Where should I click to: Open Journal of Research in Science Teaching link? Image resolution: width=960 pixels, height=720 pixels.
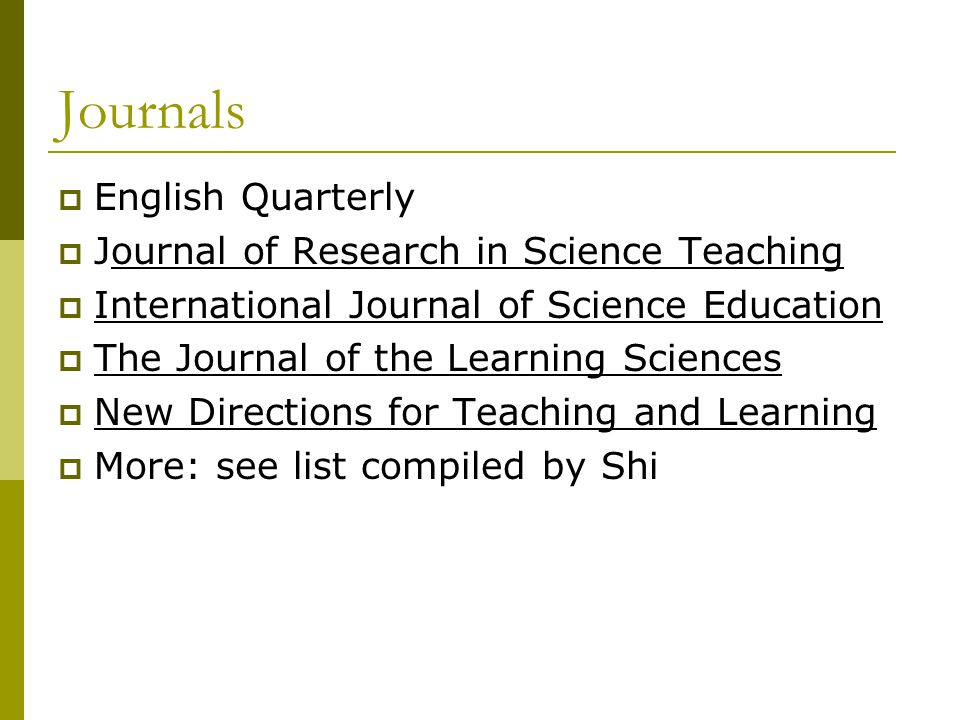[468, 252]
